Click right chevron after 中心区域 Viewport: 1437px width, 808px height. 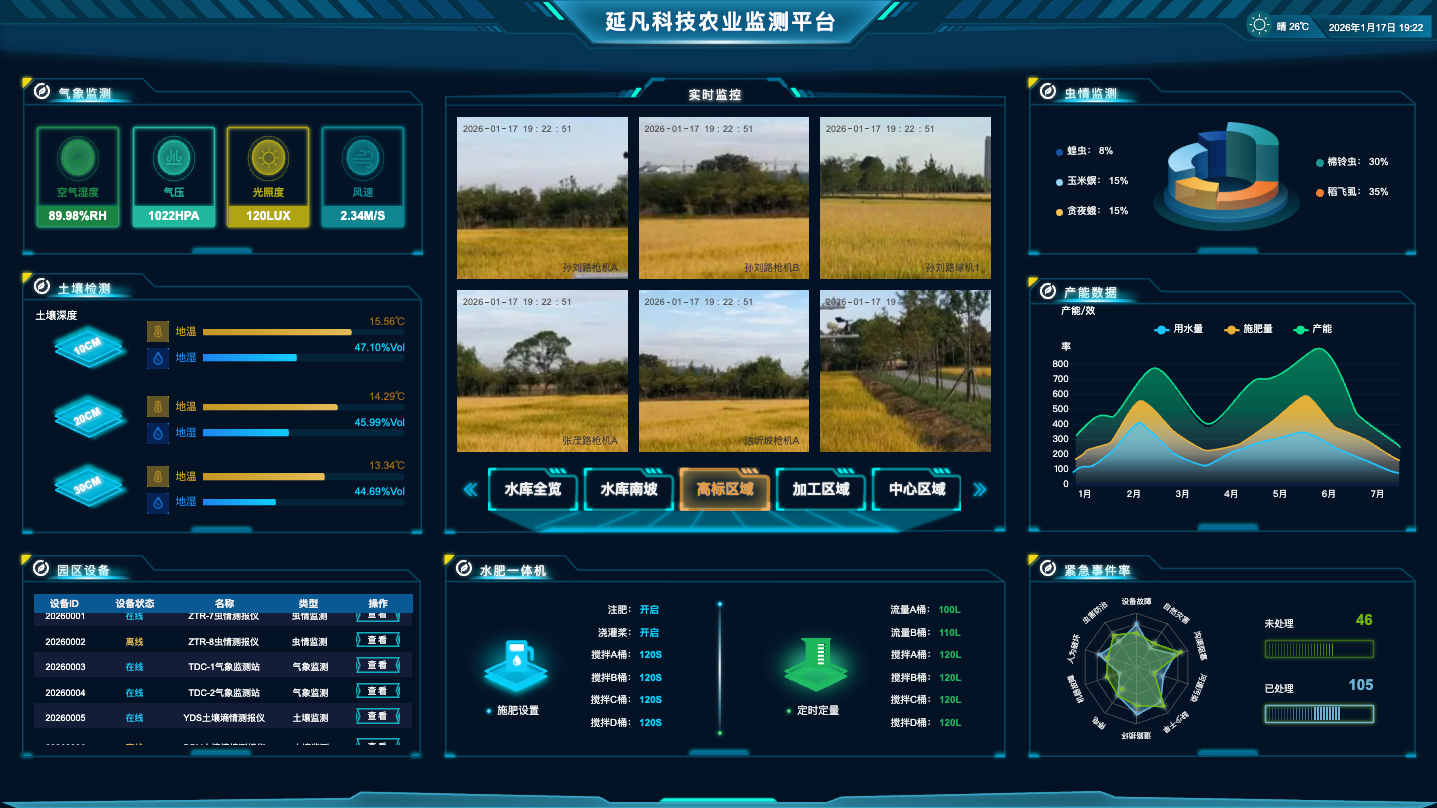point(981,490)
